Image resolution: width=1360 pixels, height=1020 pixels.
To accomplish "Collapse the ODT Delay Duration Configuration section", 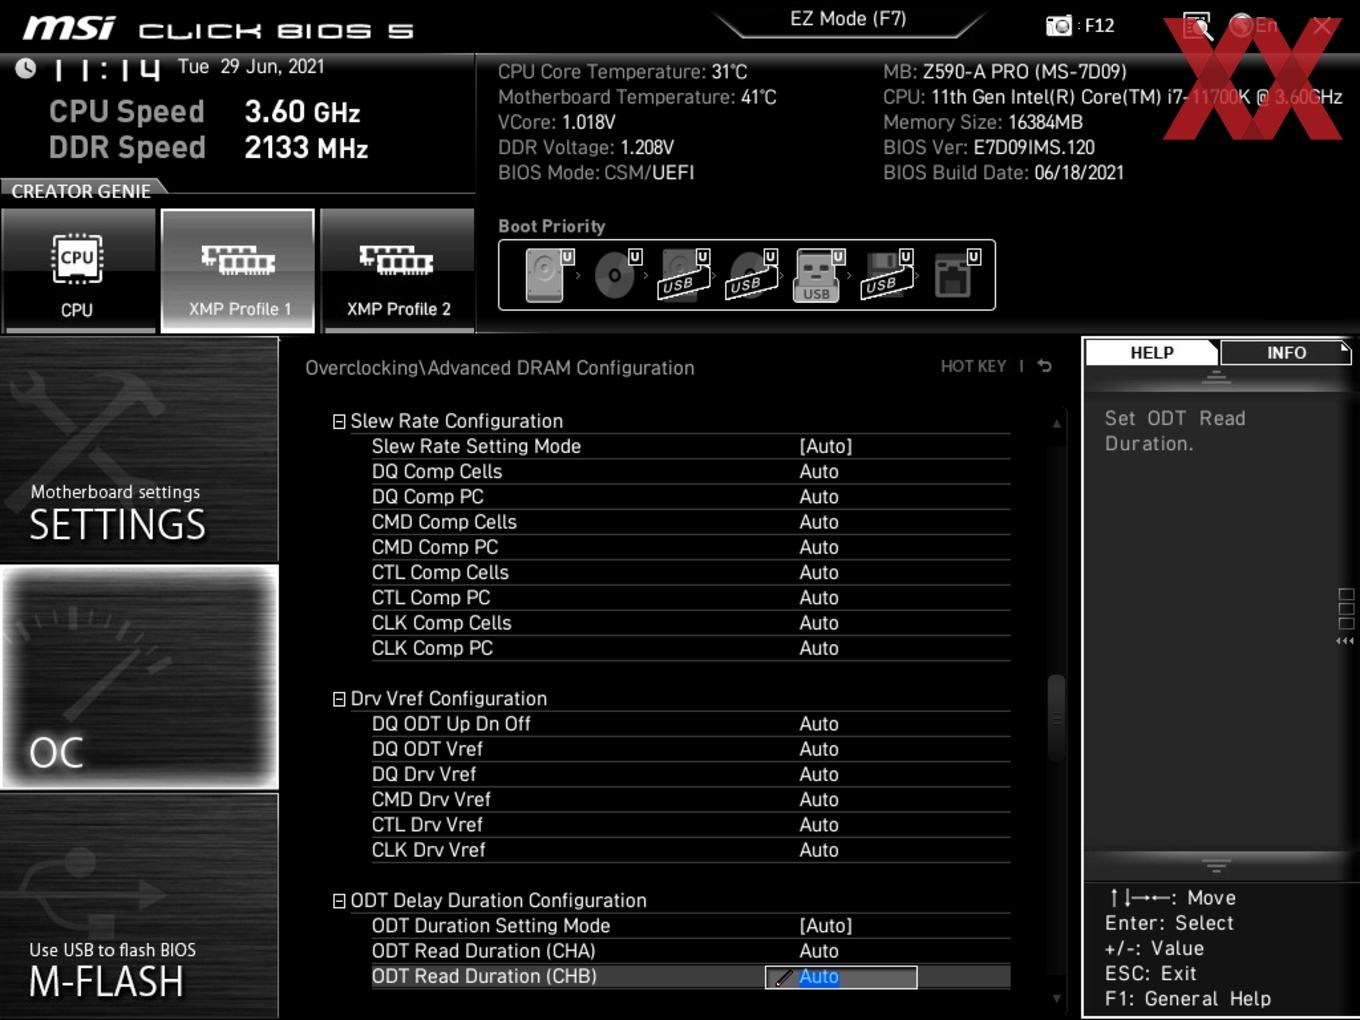I will click(x=339, y=901).
